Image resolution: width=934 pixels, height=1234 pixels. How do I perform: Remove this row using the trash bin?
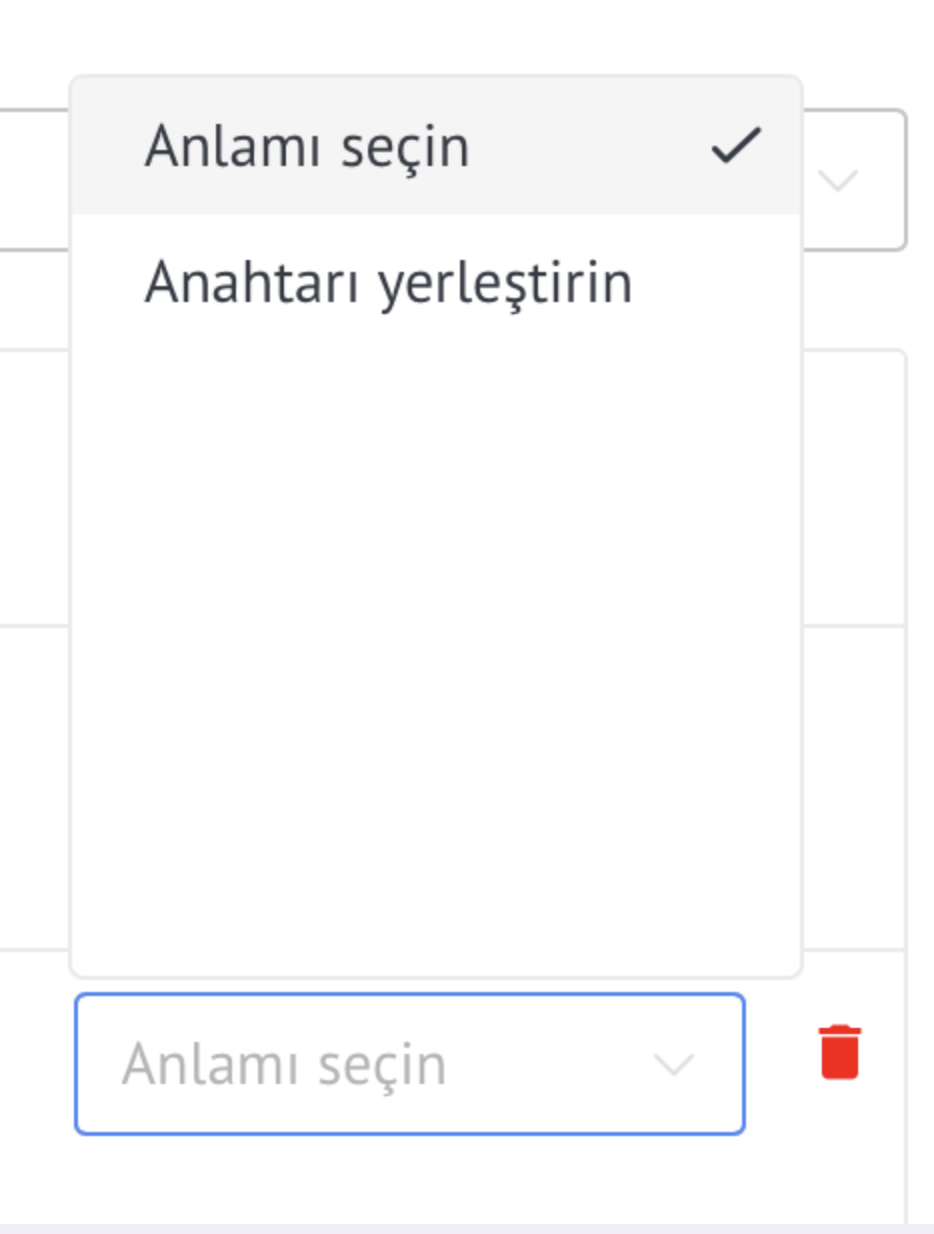pos(840,1052)
